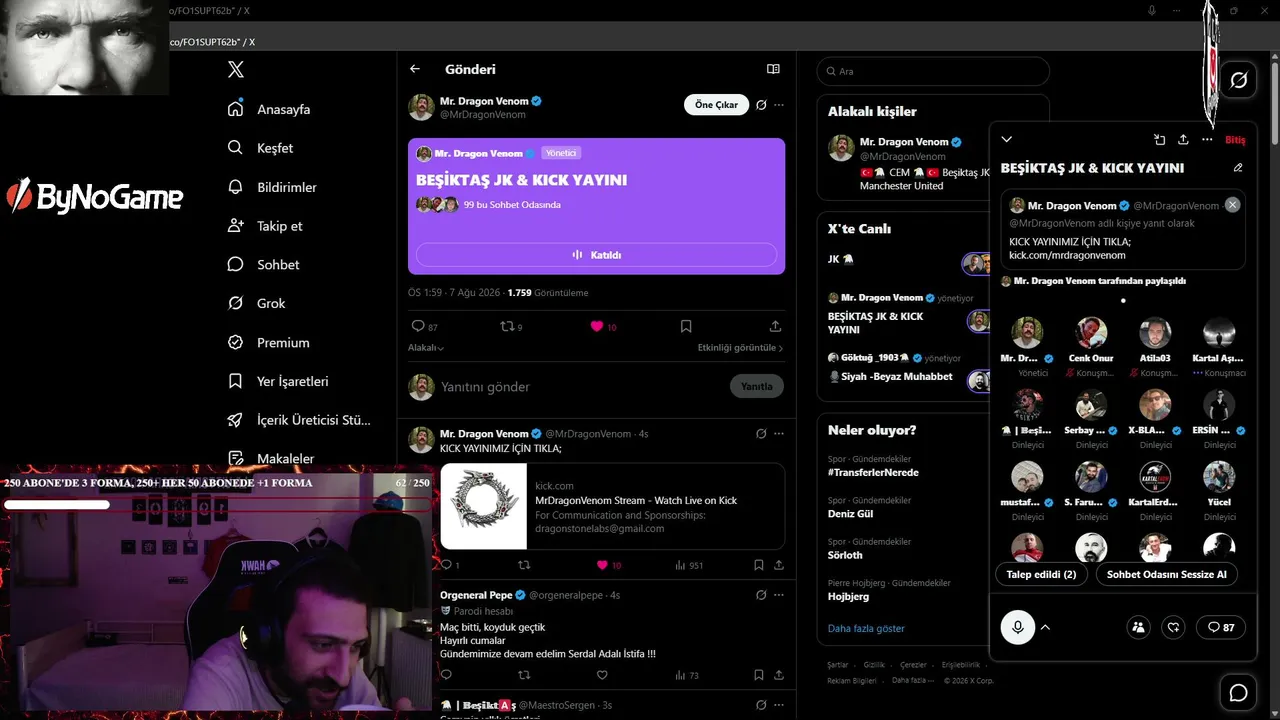Screen dimensions: 1280x720
Task: Like Orgeneral Pepe's reply
Action: pyautogui.click(x=602, y=675)
